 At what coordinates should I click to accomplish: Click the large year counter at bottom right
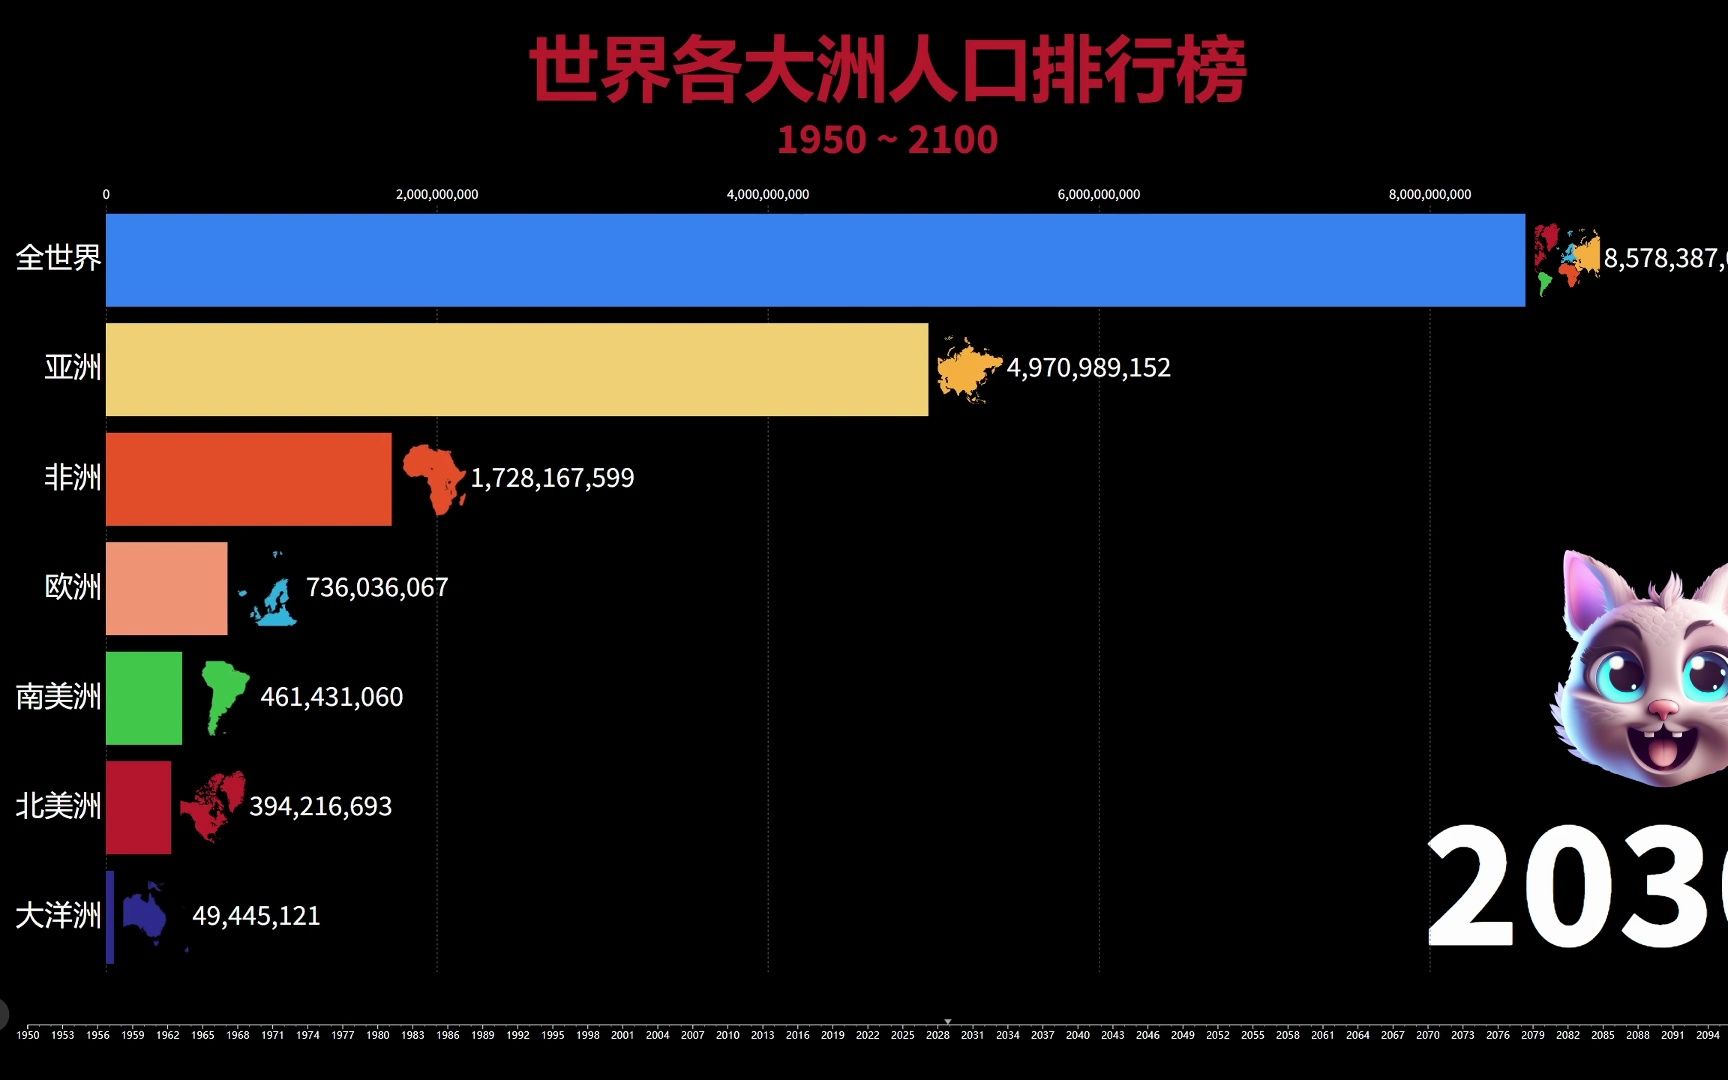1576,886
